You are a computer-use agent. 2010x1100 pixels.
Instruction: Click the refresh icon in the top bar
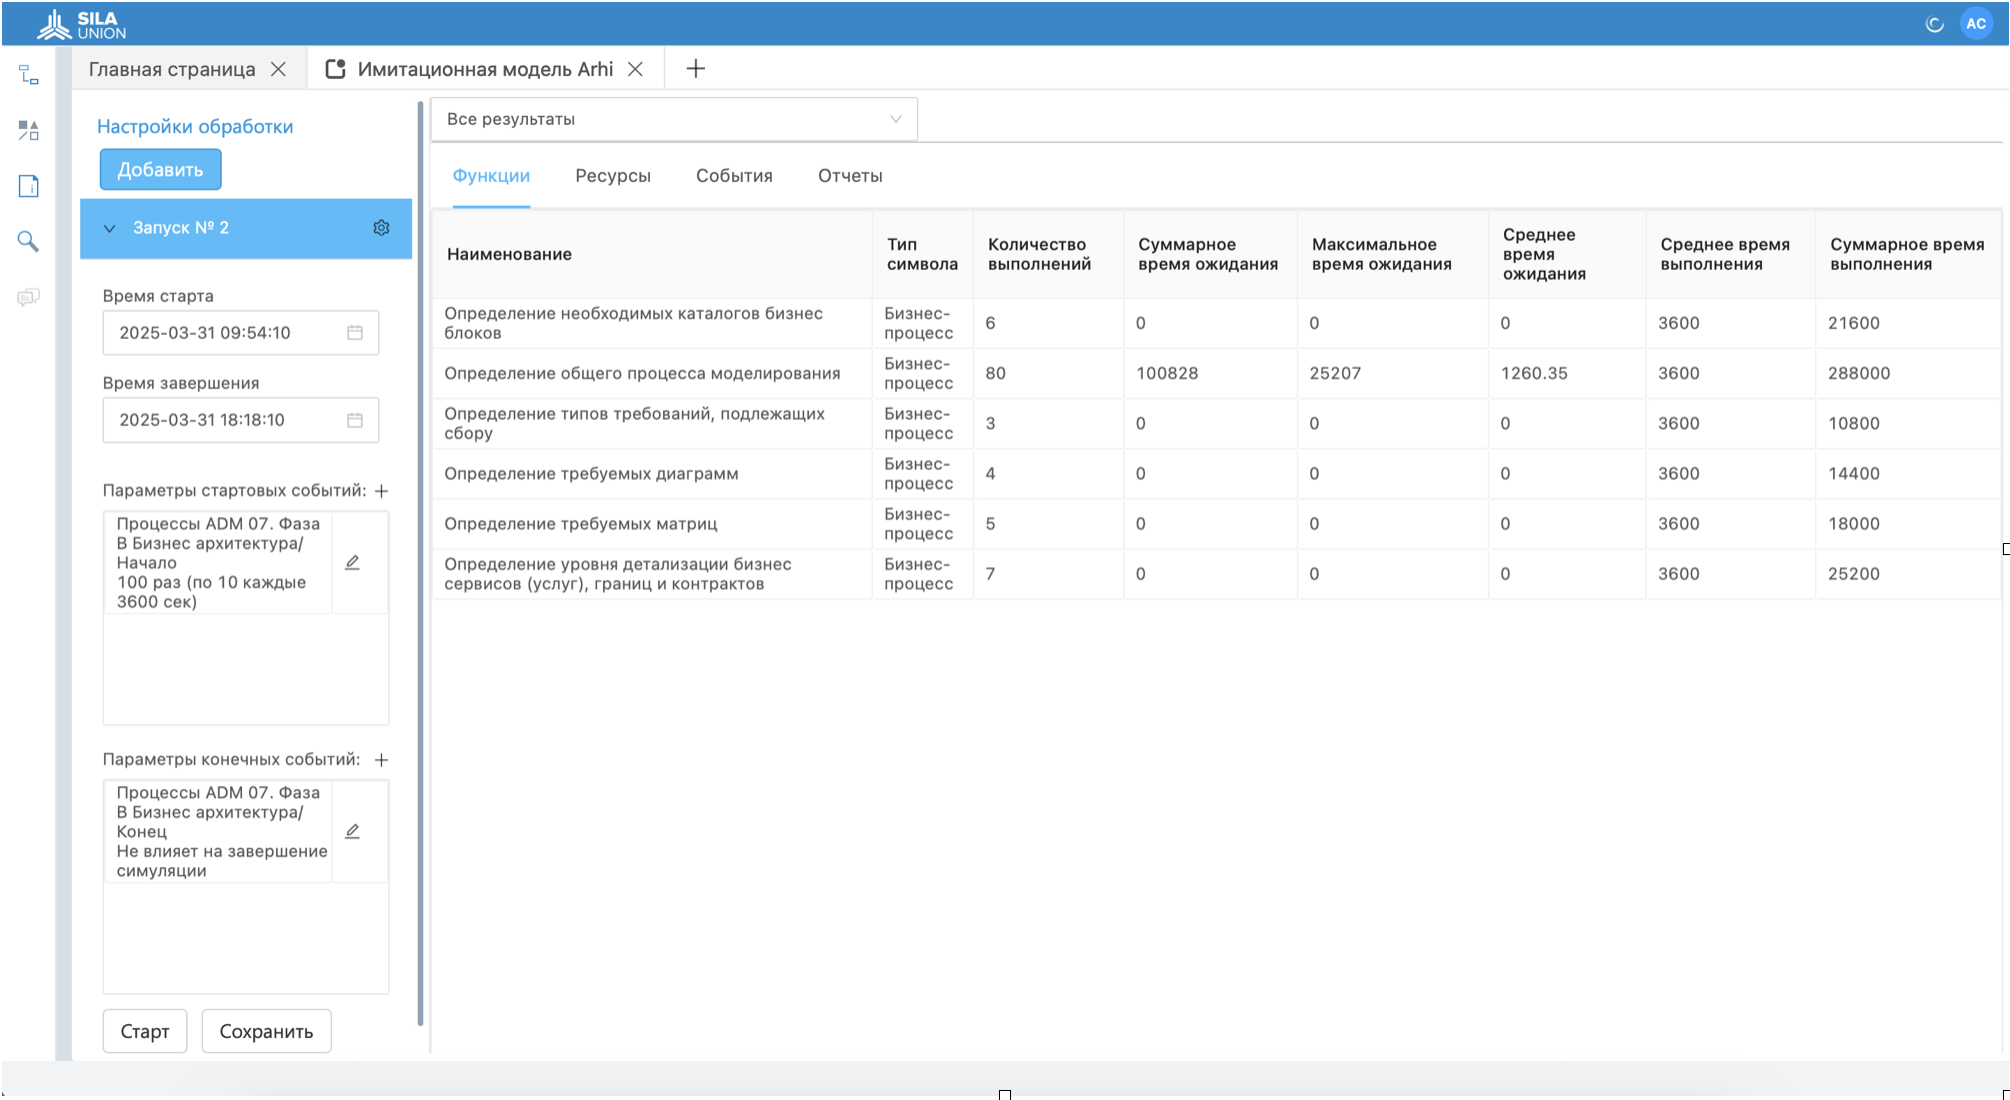(x=1934, y=24)
